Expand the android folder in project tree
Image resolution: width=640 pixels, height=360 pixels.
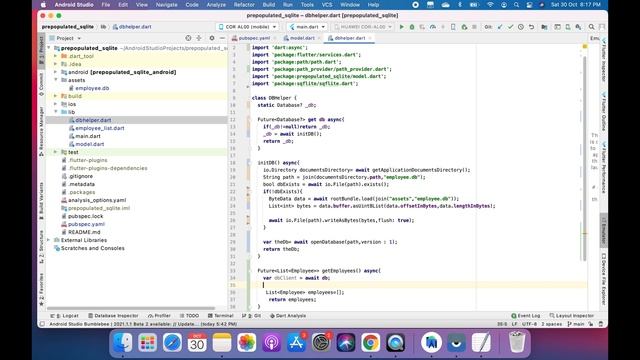[x=56, y=72]
